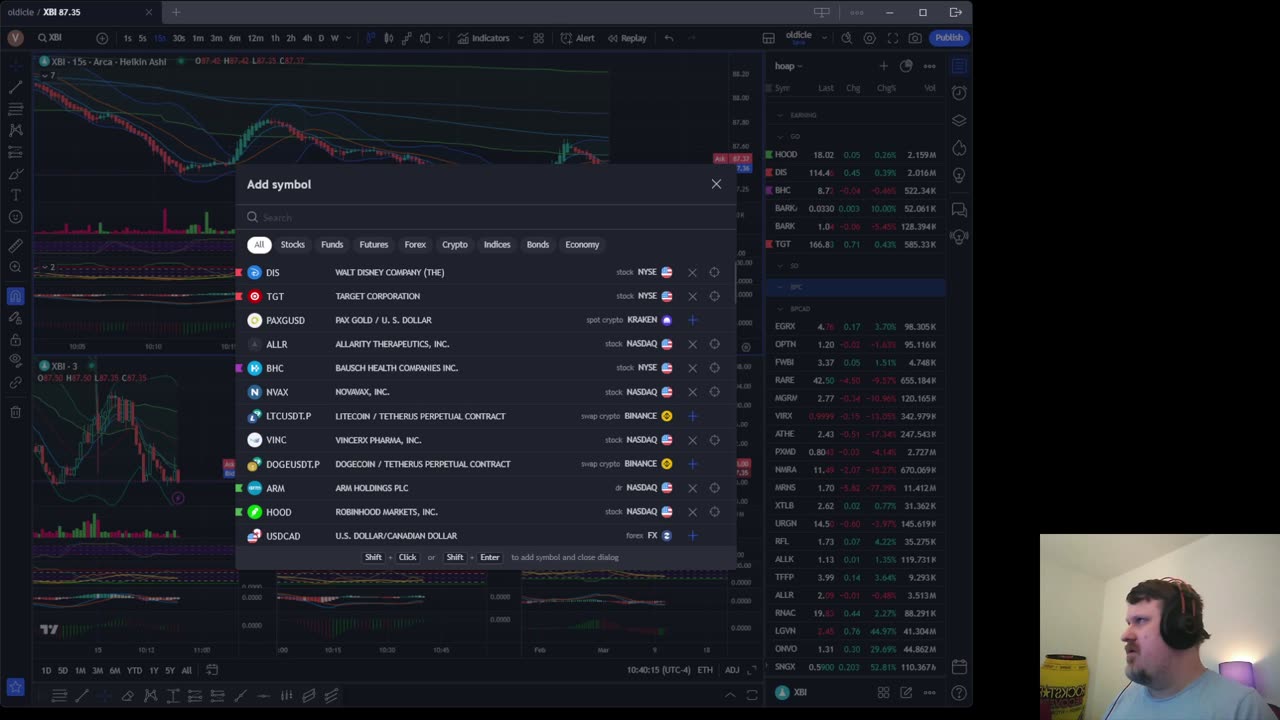Select the Economy filter tab

pyautogui.click(x=582, y=244)
